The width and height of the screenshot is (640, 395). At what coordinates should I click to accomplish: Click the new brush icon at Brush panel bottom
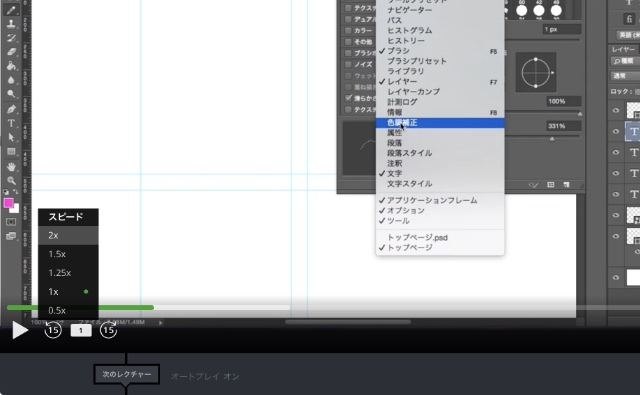[x=566, y=185]
